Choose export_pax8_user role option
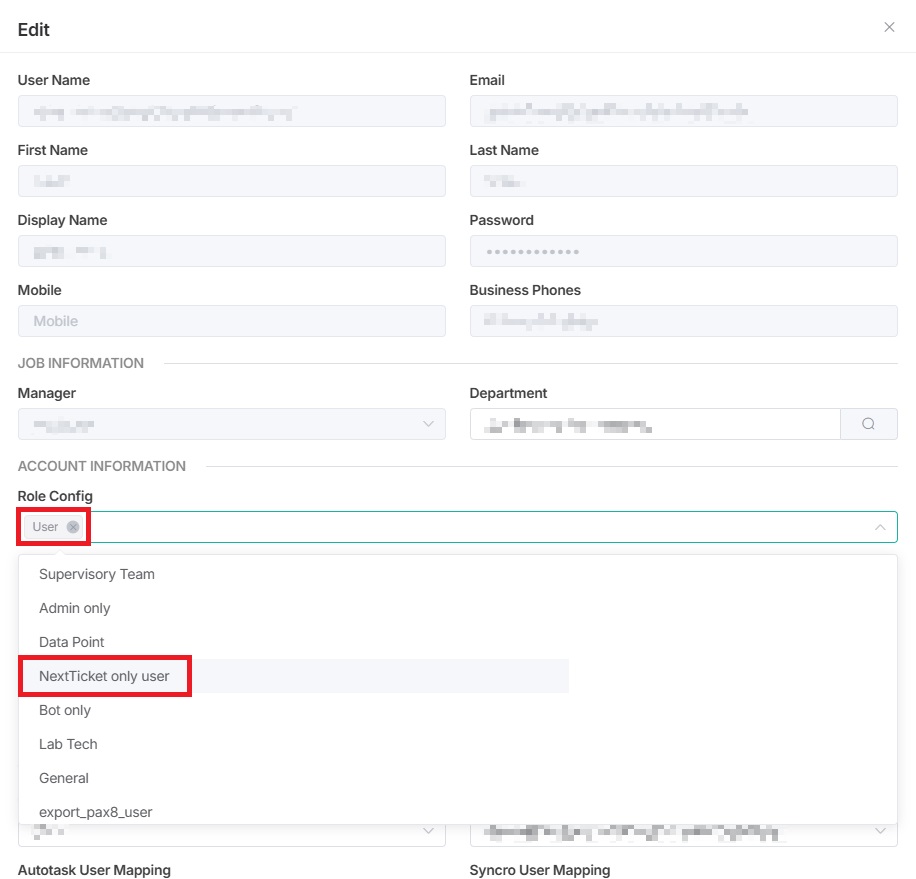 coord(96,812)
